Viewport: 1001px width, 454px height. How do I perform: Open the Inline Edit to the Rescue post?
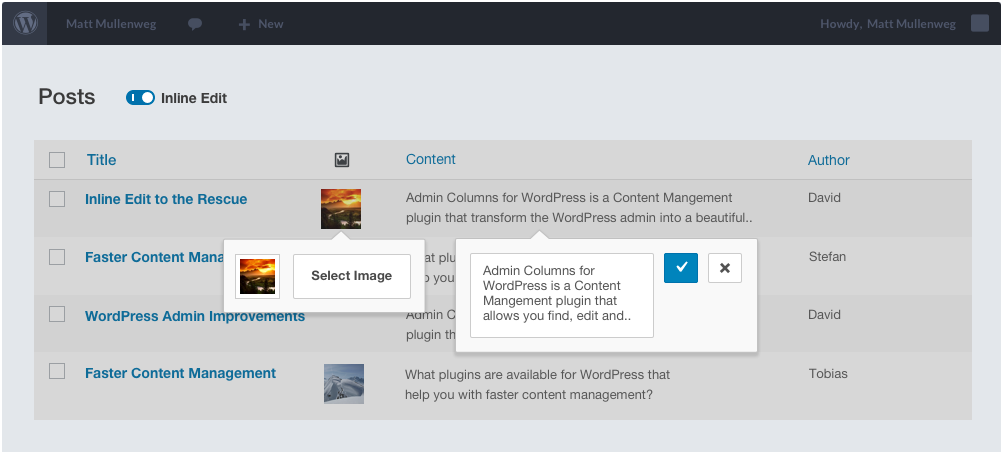pyautogui.click(x=166, y=199)
